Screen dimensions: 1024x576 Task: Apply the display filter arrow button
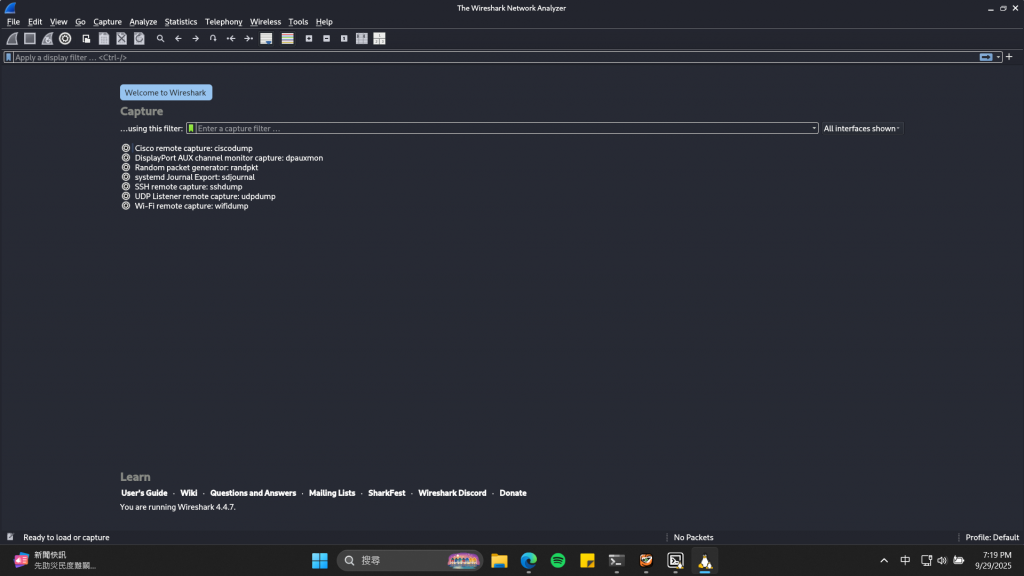pos(985,57)
